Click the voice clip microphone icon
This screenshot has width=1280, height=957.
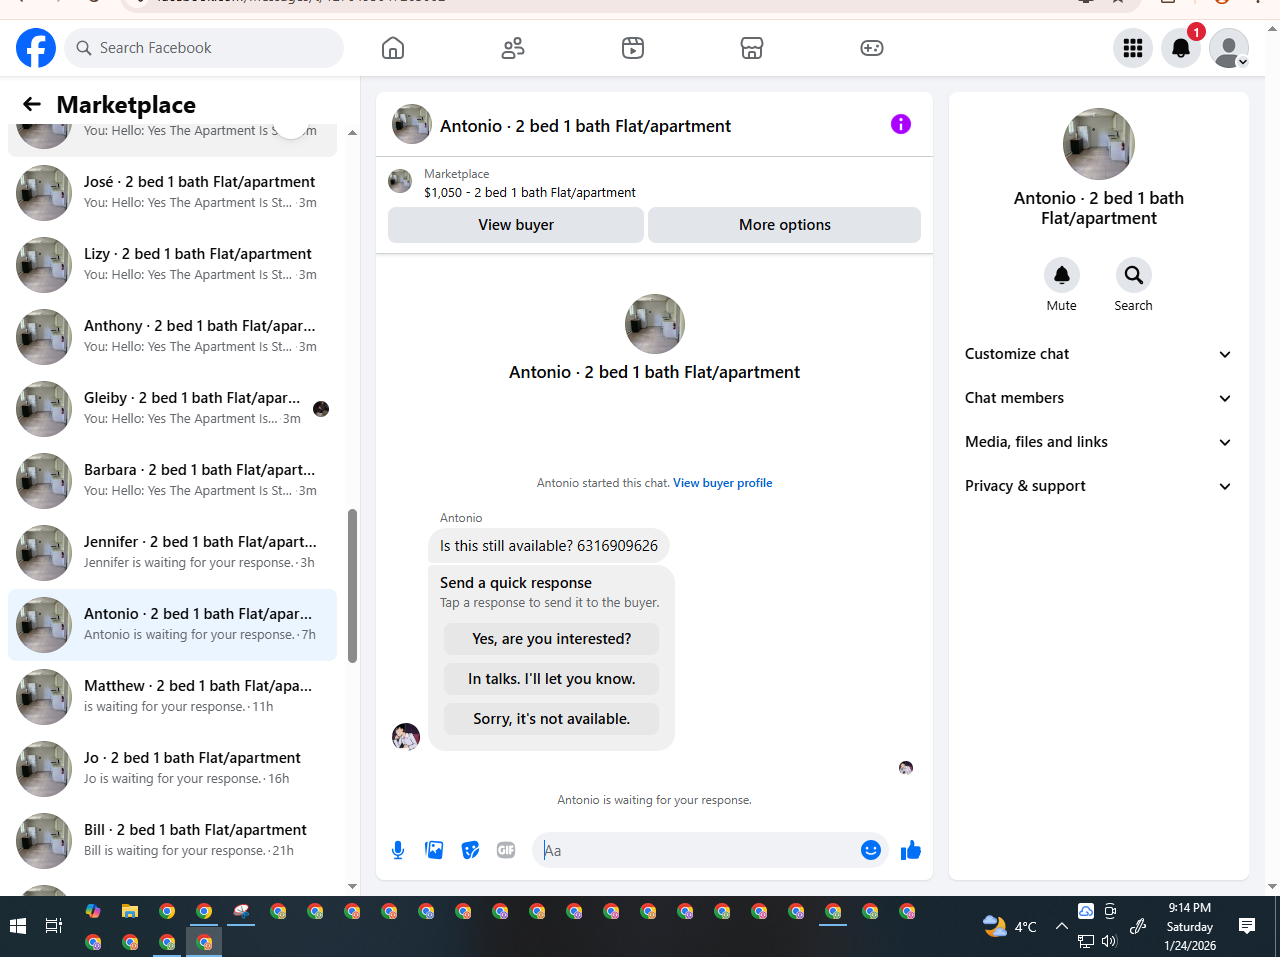click(398, 850)
